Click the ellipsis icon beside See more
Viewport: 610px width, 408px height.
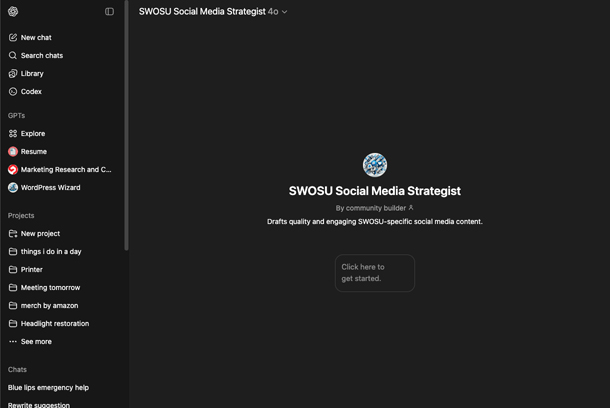[13, 341]
